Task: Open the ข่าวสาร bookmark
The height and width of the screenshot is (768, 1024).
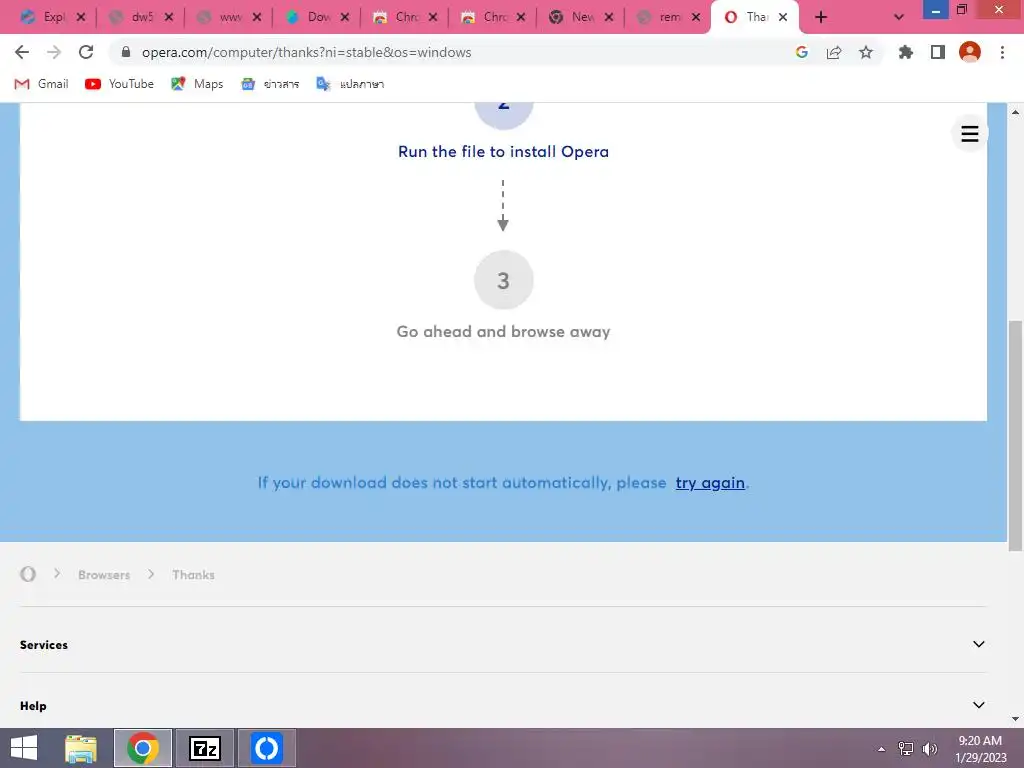Action: tap(270, 84)
